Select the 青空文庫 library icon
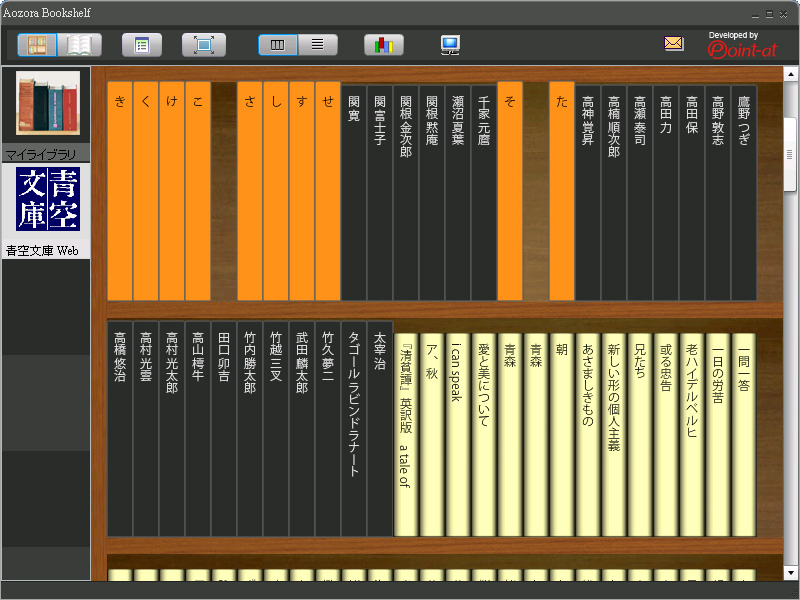The height and width of the screenshot is (600, 800). click(x=46, y=200)
